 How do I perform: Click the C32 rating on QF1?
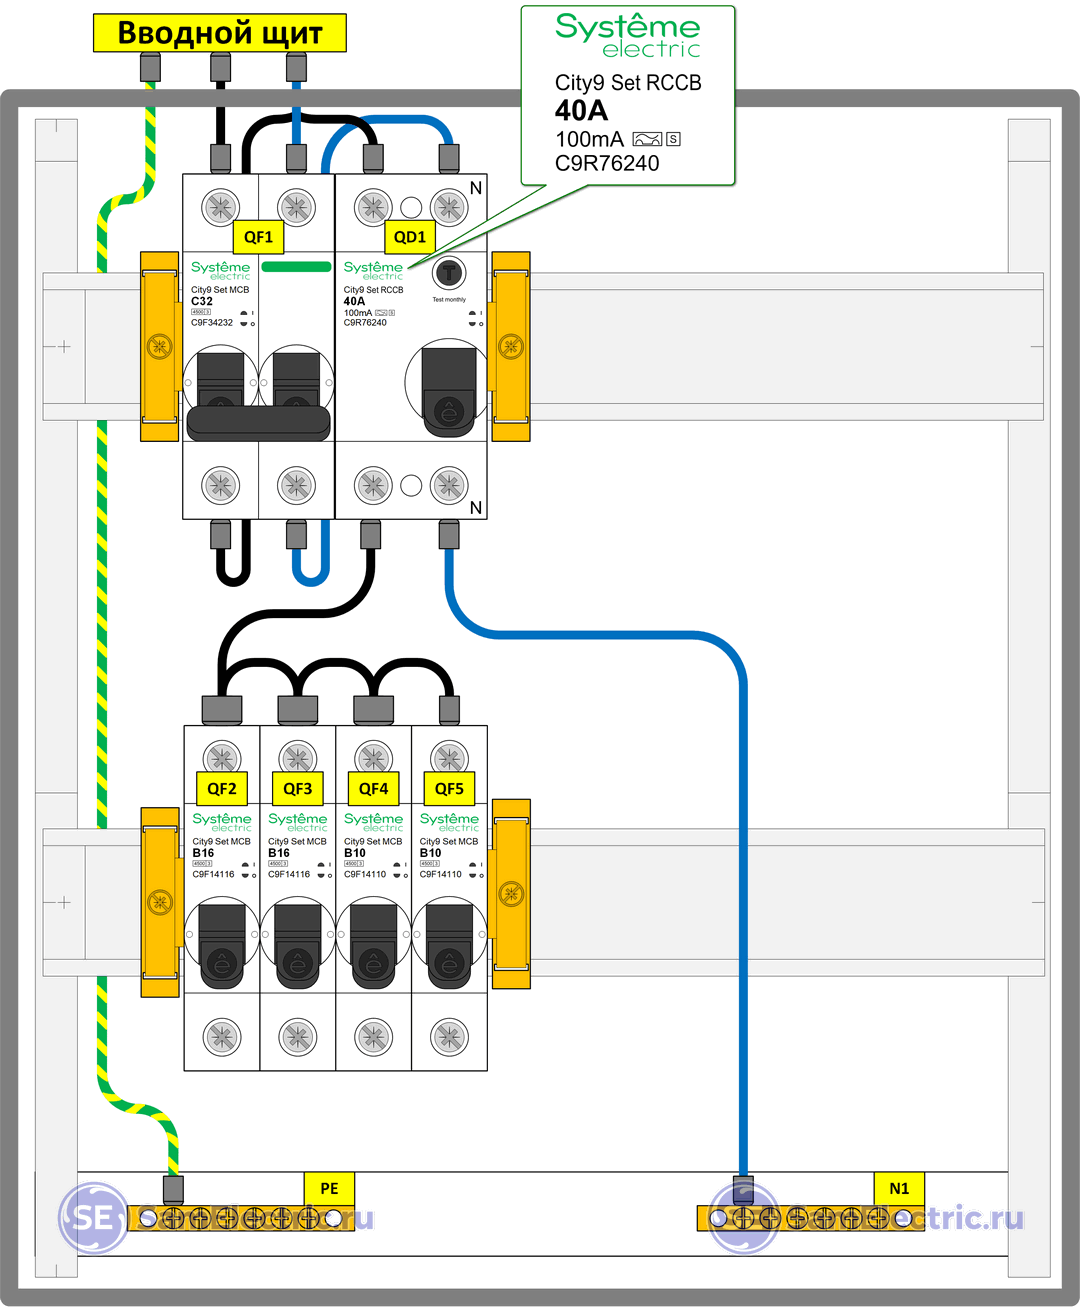(202, 301)
